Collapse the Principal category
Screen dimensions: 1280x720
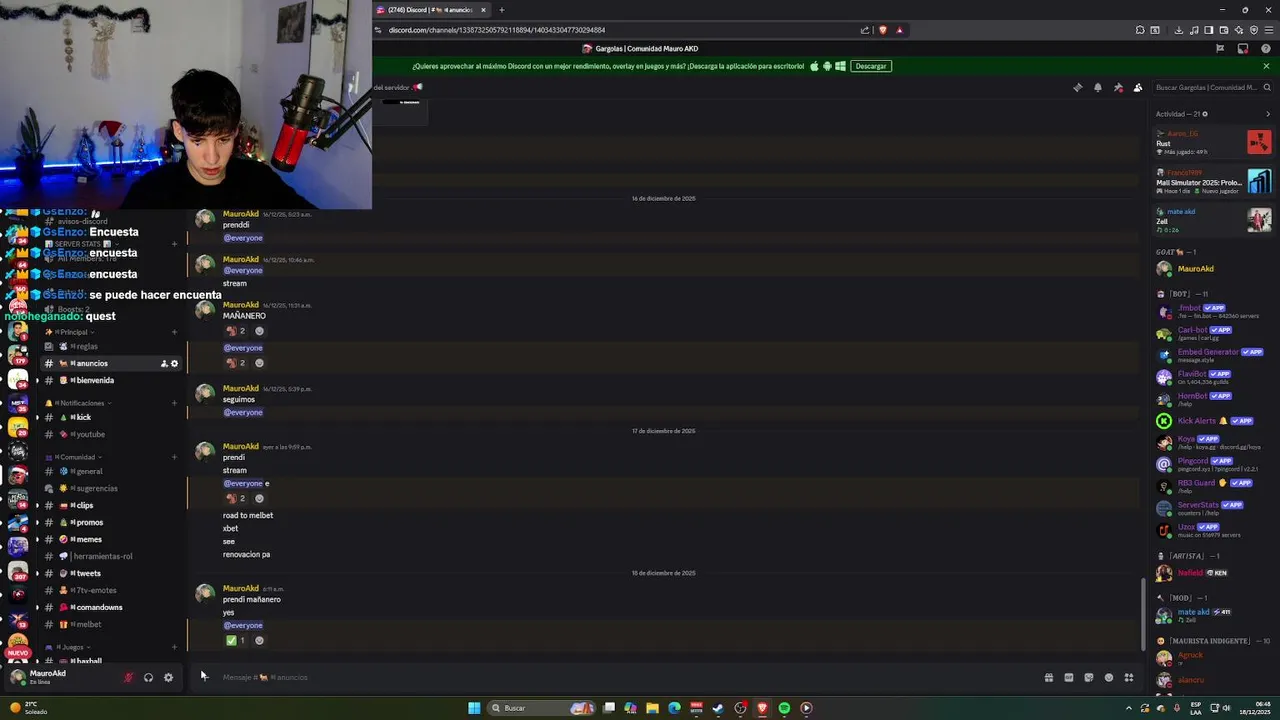72,332
